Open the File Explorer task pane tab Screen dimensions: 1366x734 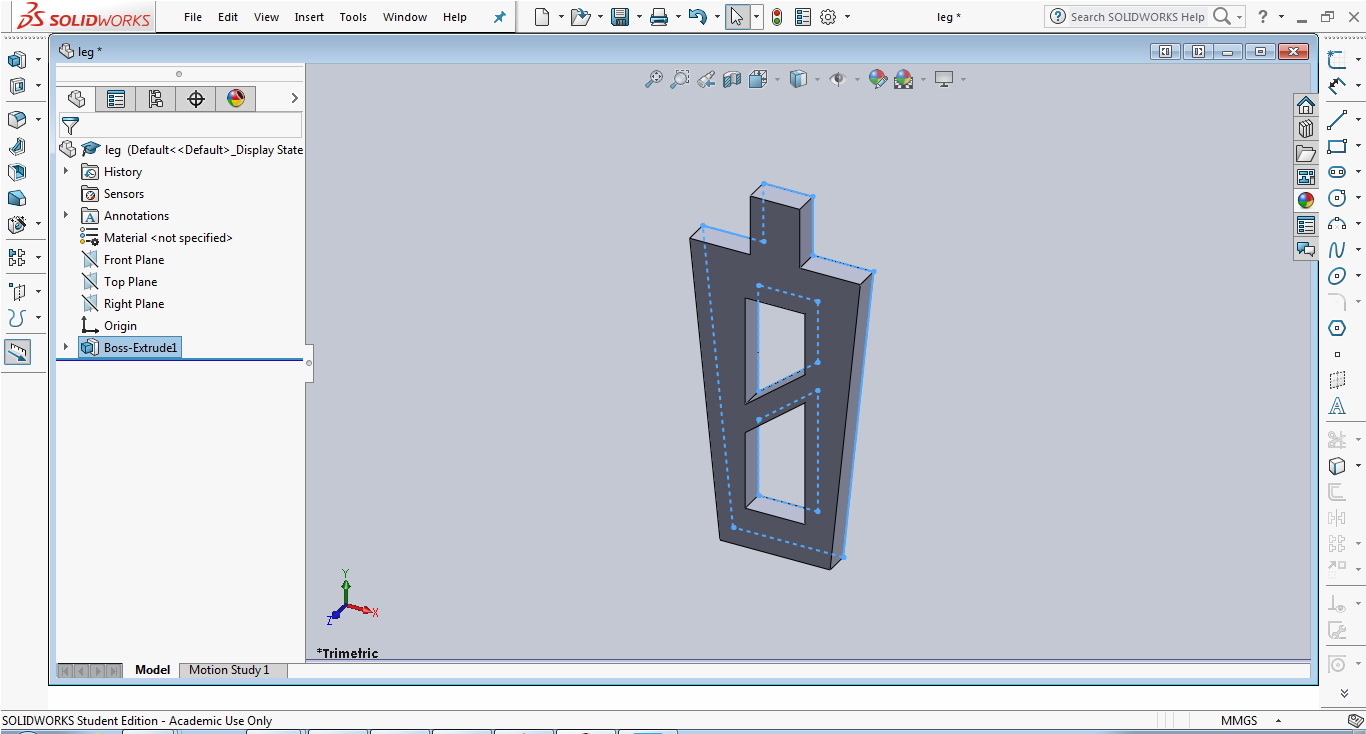click(x=1306, y=153)
